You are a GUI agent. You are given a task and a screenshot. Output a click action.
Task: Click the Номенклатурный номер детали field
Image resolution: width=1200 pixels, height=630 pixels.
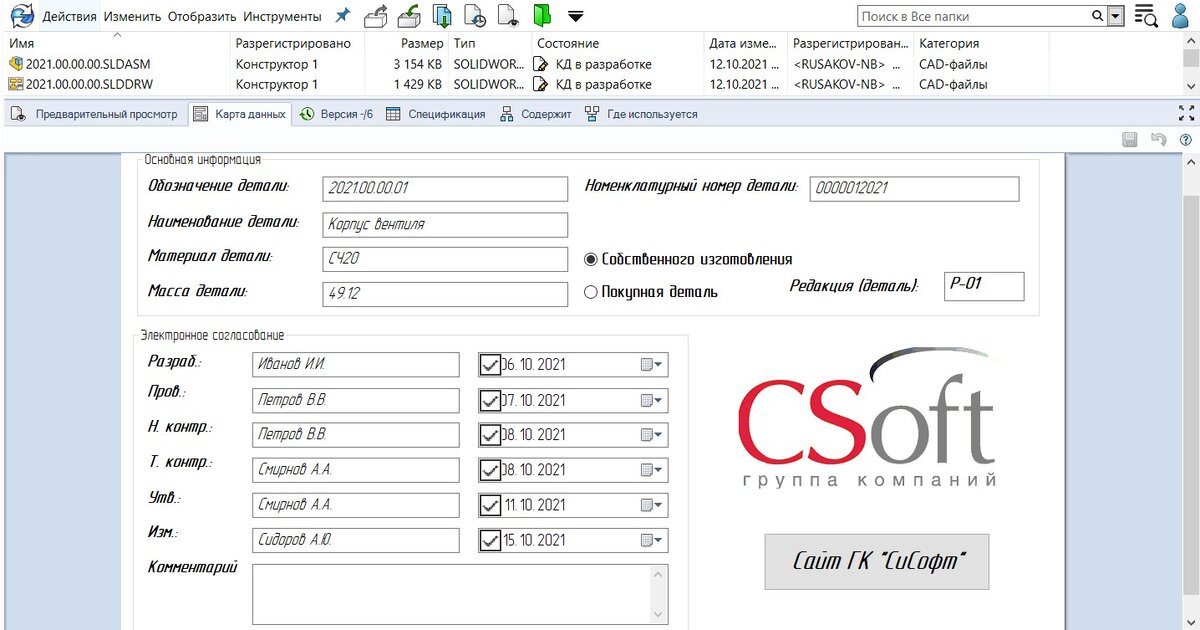914,188
